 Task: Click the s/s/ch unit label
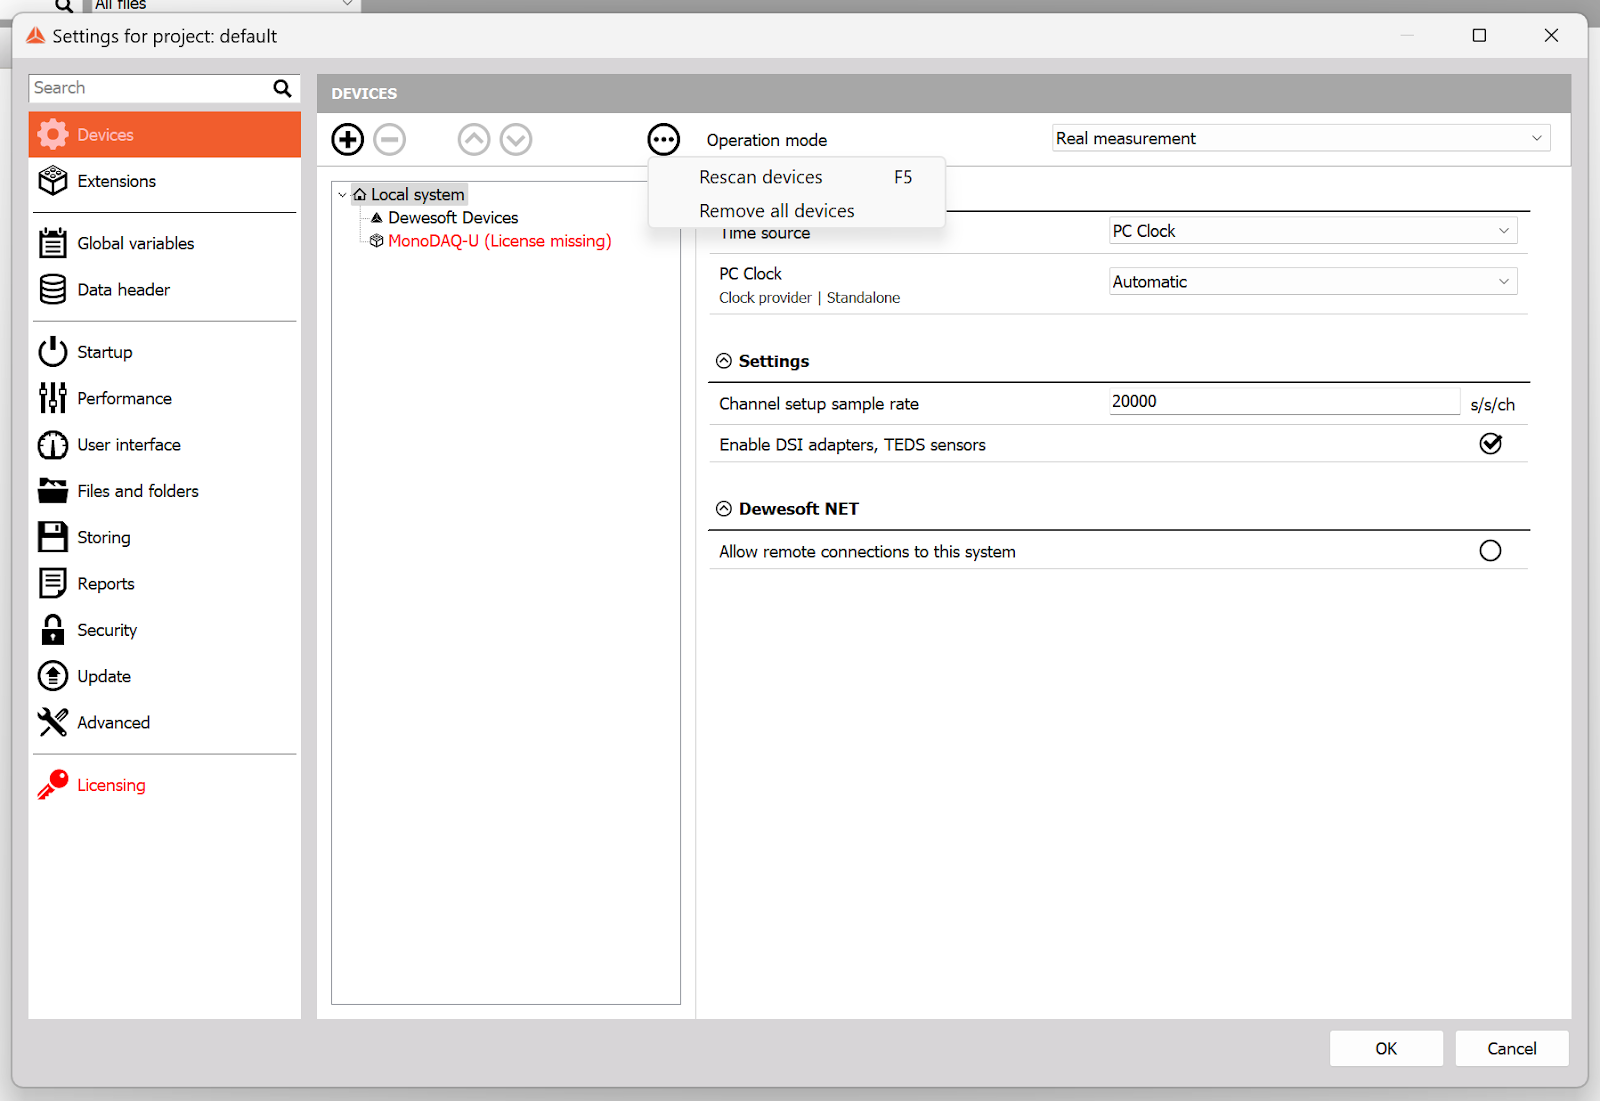click(x=1492, y=405)
